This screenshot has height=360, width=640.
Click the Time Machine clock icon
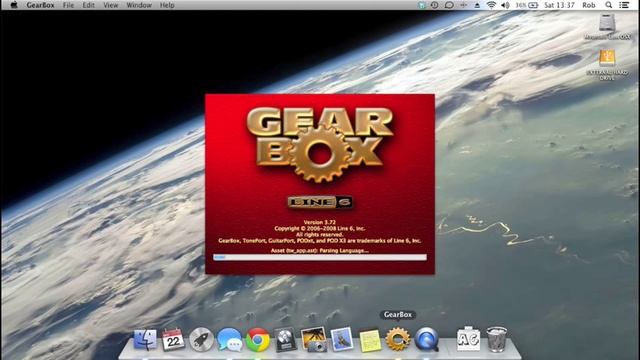pyautogui.click(x=434, y=5)
